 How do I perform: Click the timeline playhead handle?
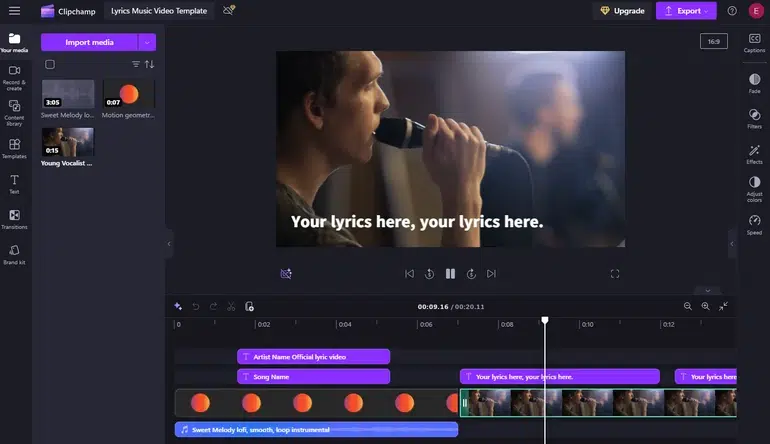click(545, 320)
